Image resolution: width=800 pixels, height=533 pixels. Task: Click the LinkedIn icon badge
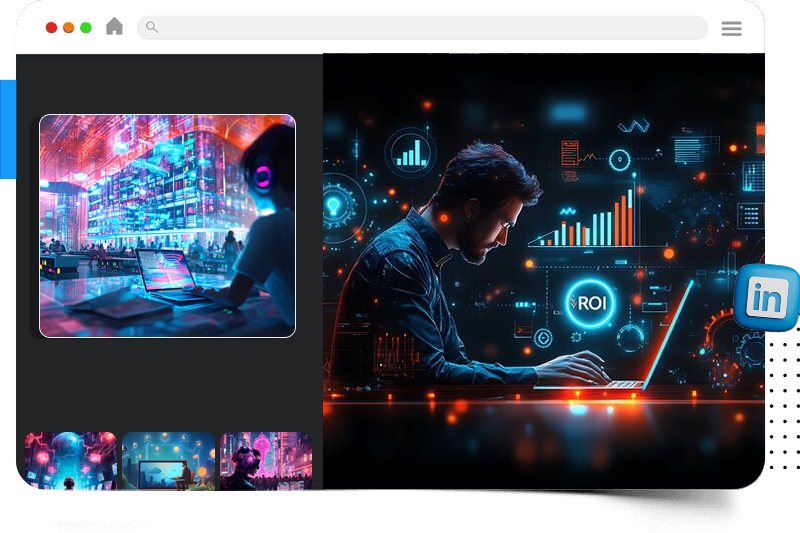768,298
